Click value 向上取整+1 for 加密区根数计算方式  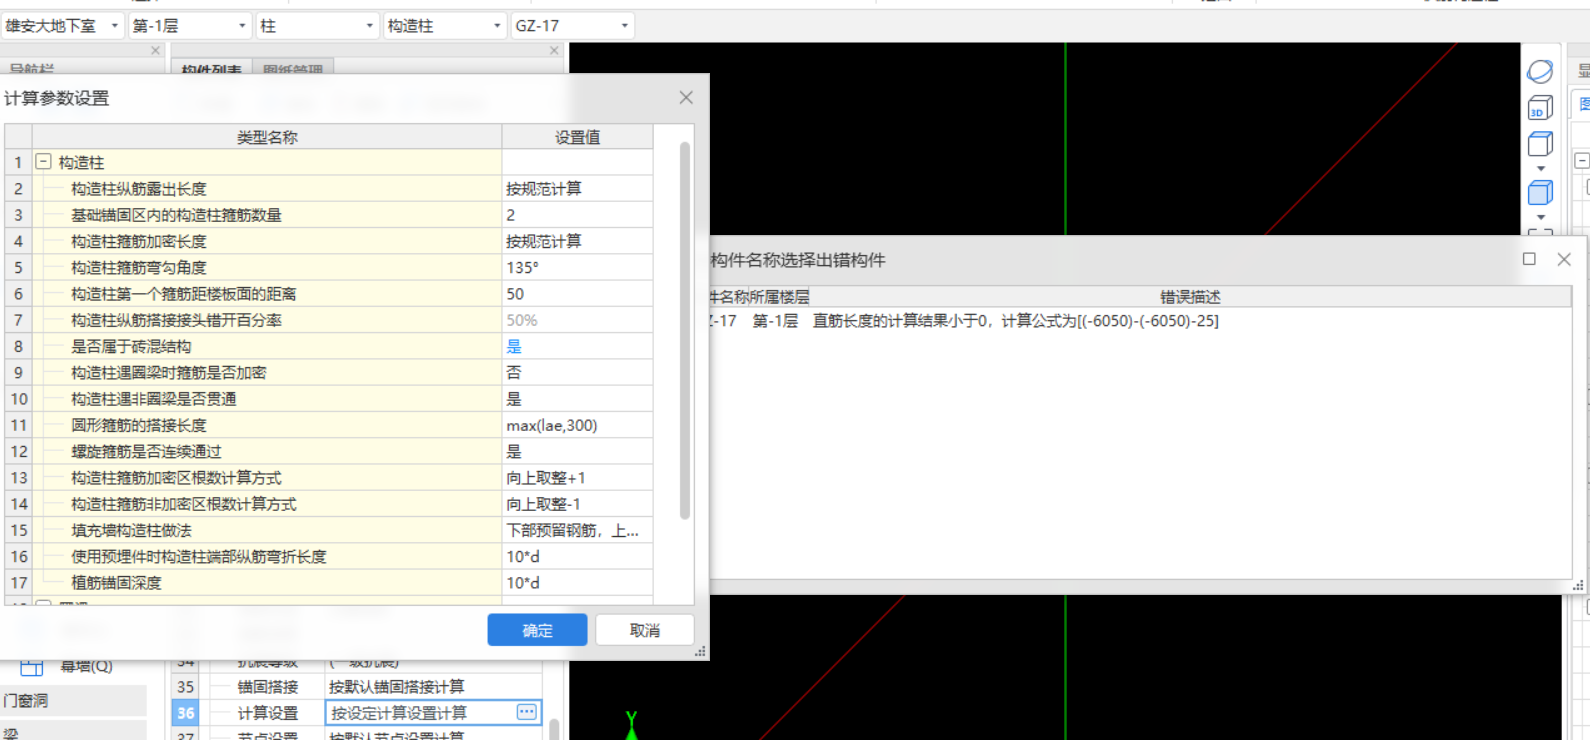click(578, 478)
